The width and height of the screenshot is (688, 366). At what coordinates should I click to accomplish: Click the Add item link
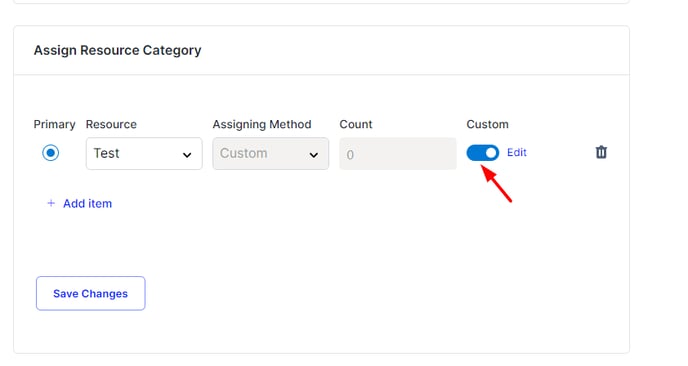click(x=87, y=204)
